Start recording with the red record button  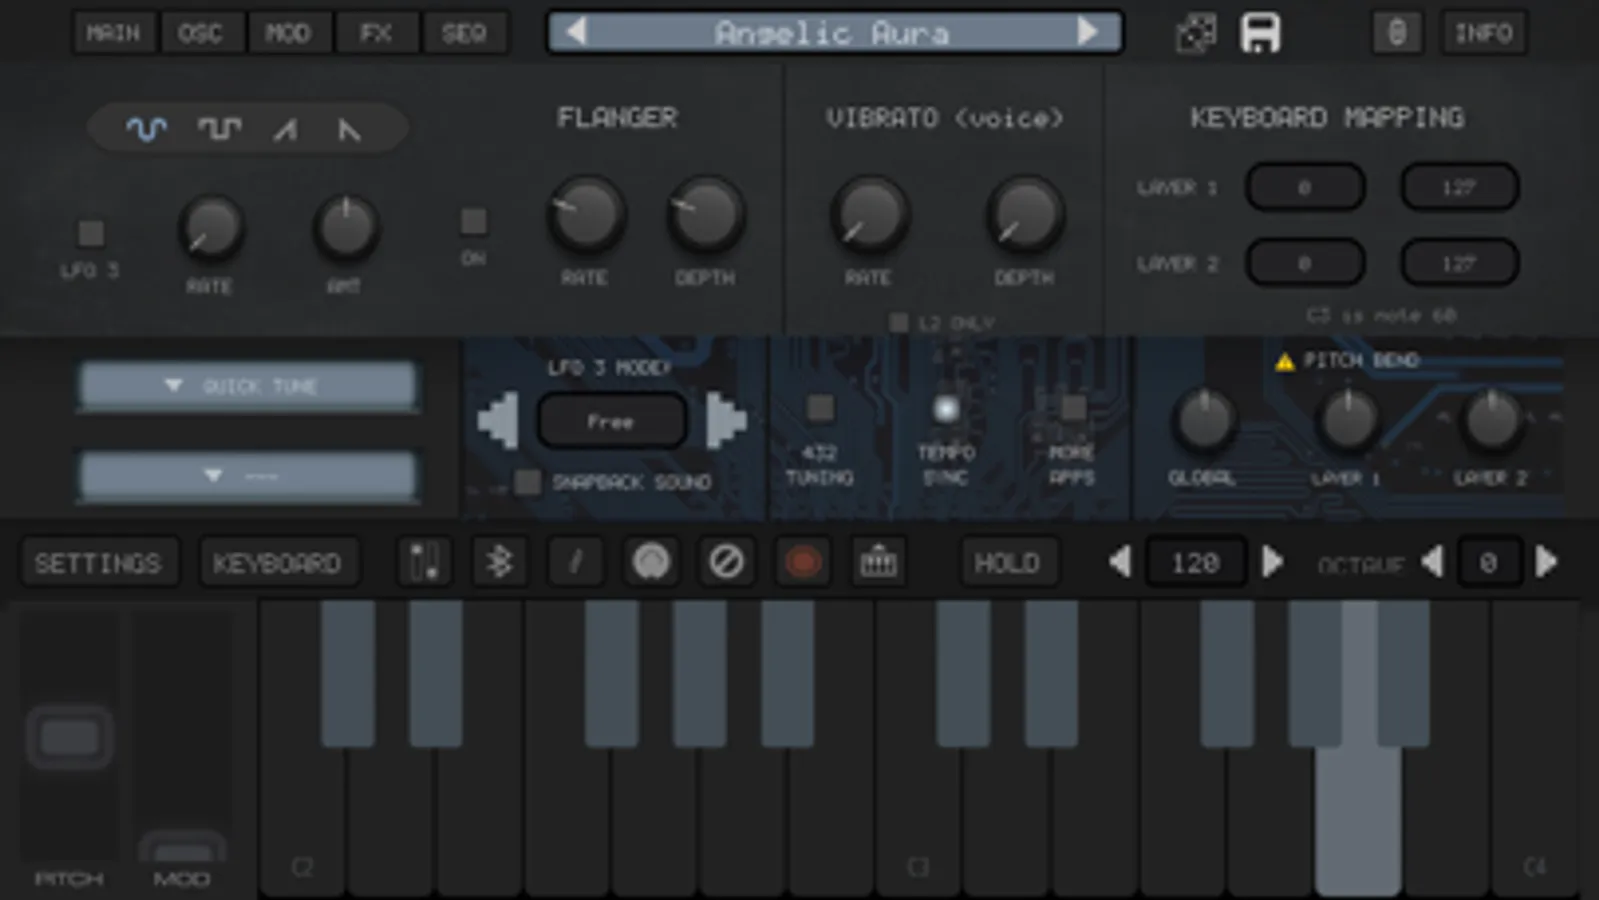(x=802, y=562)
